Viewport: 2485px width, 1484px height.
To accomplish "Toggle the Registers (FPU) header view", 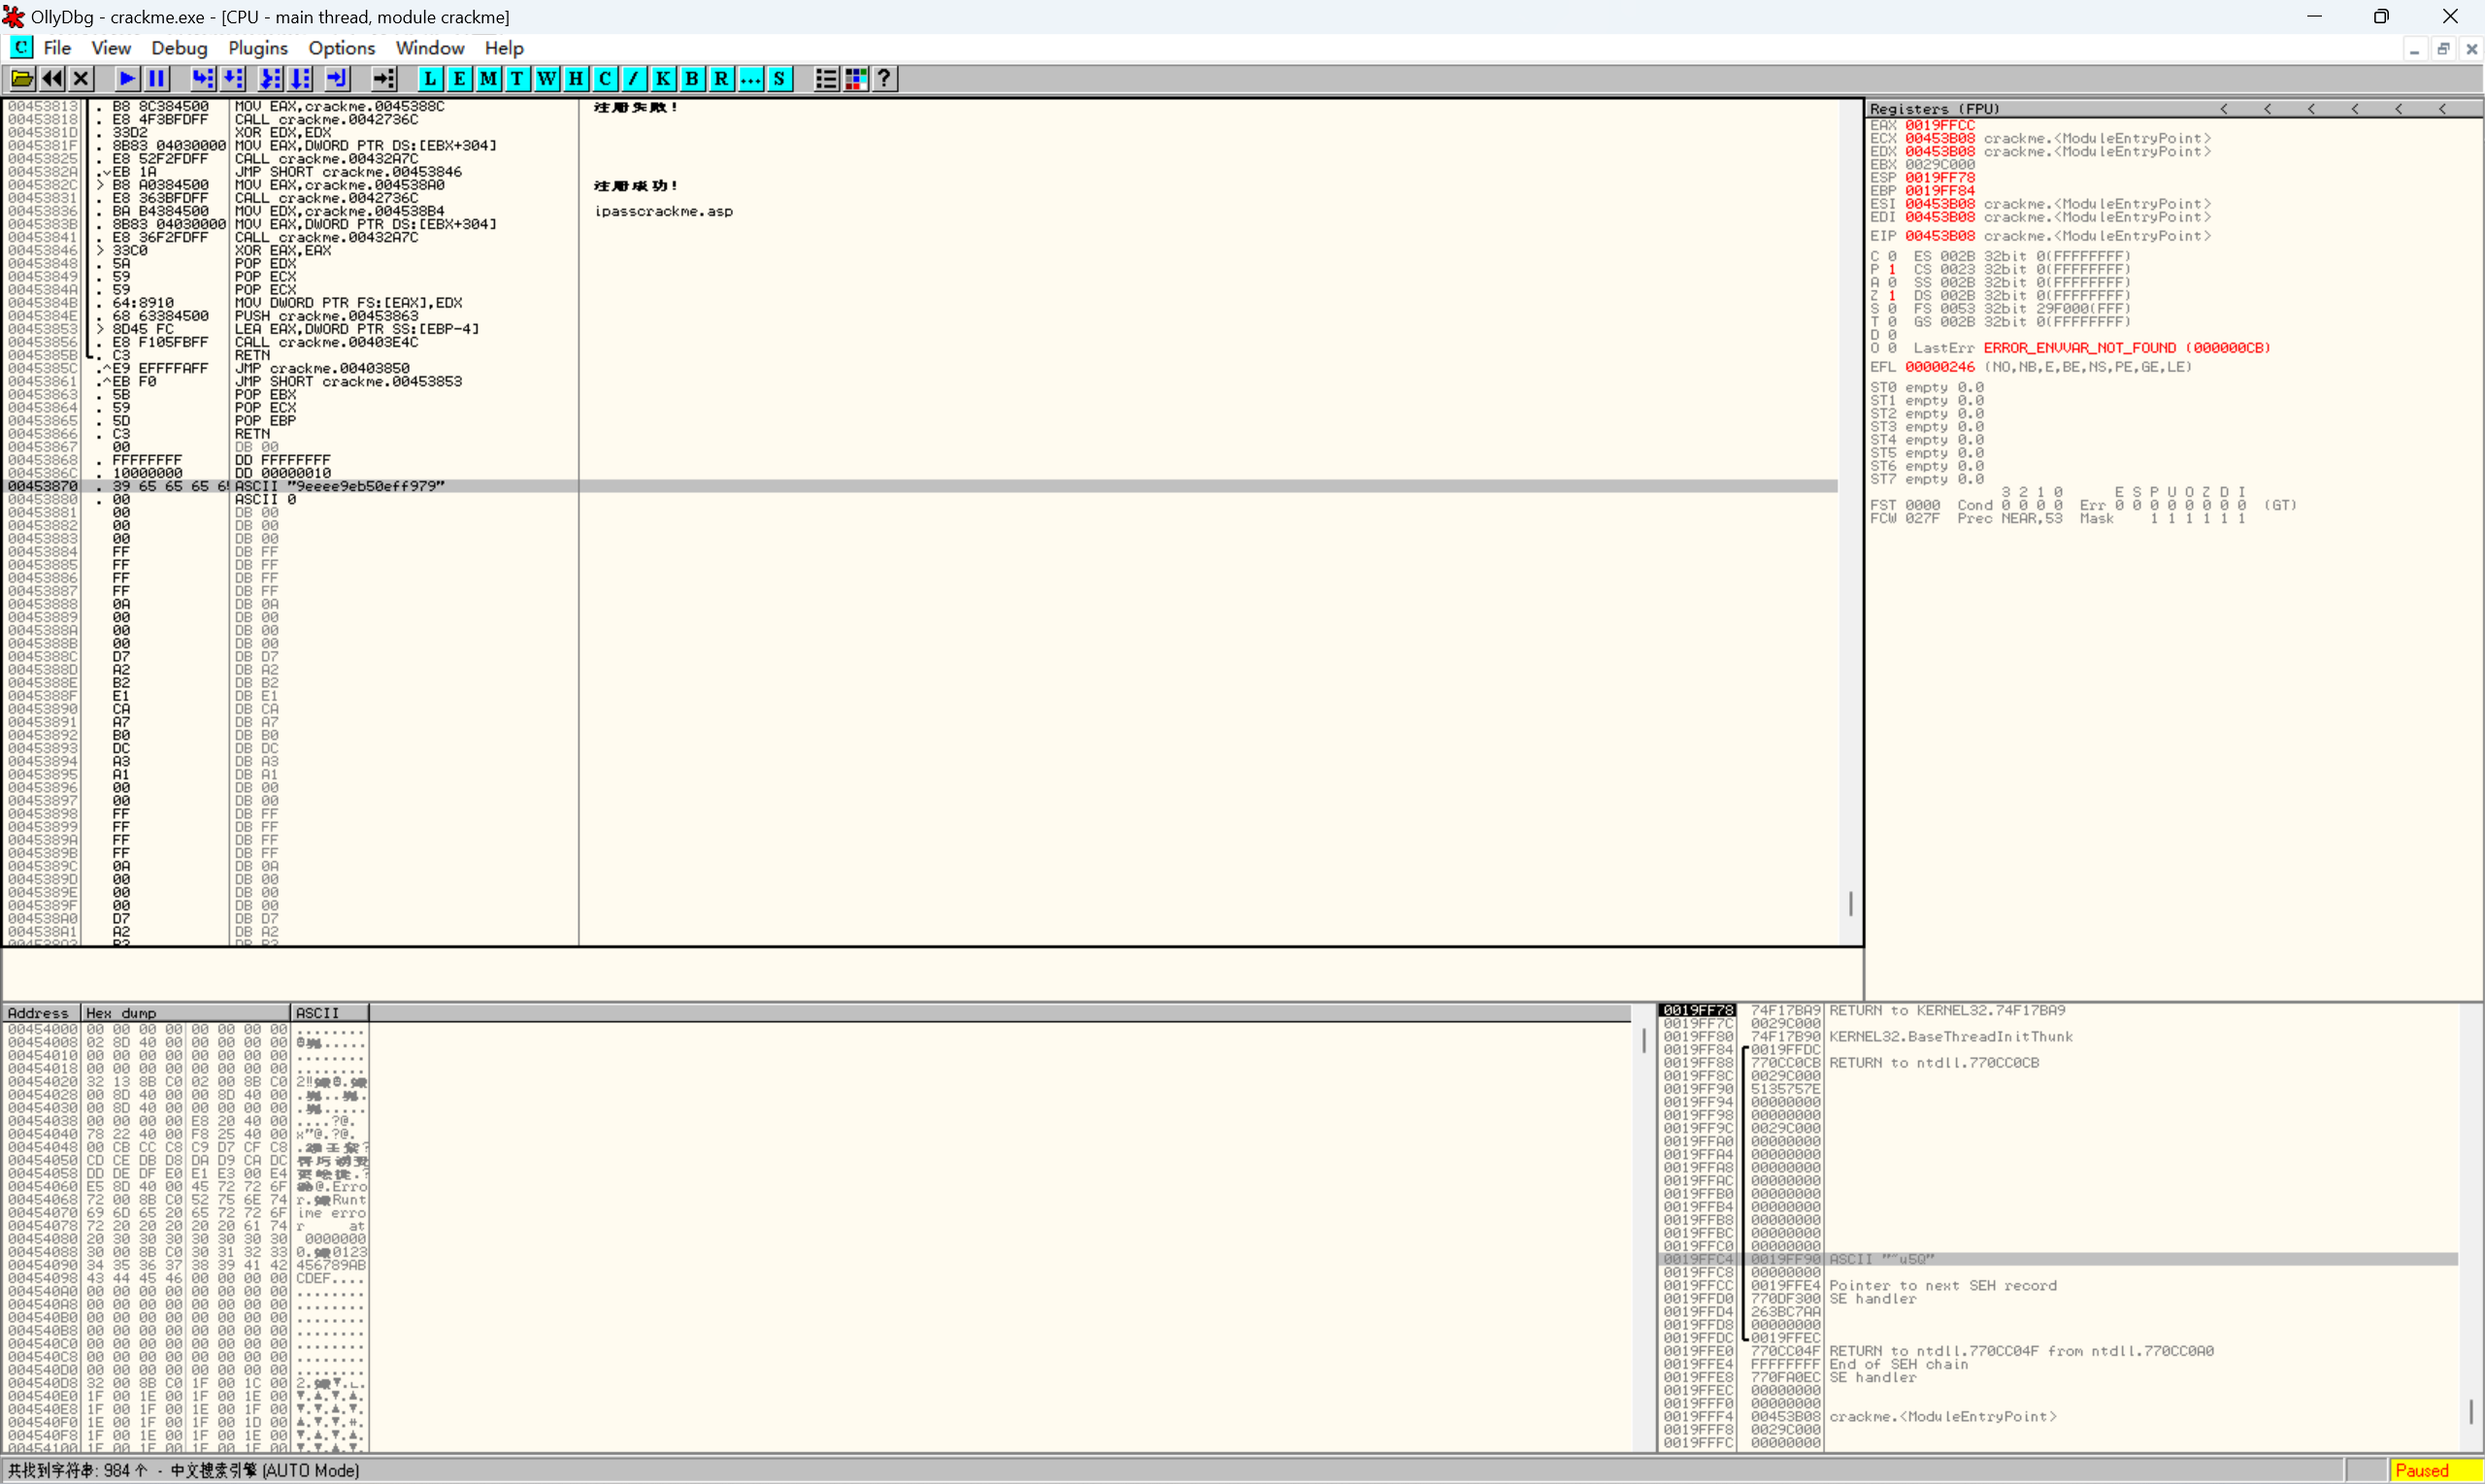I will [x=1935, y=109].
